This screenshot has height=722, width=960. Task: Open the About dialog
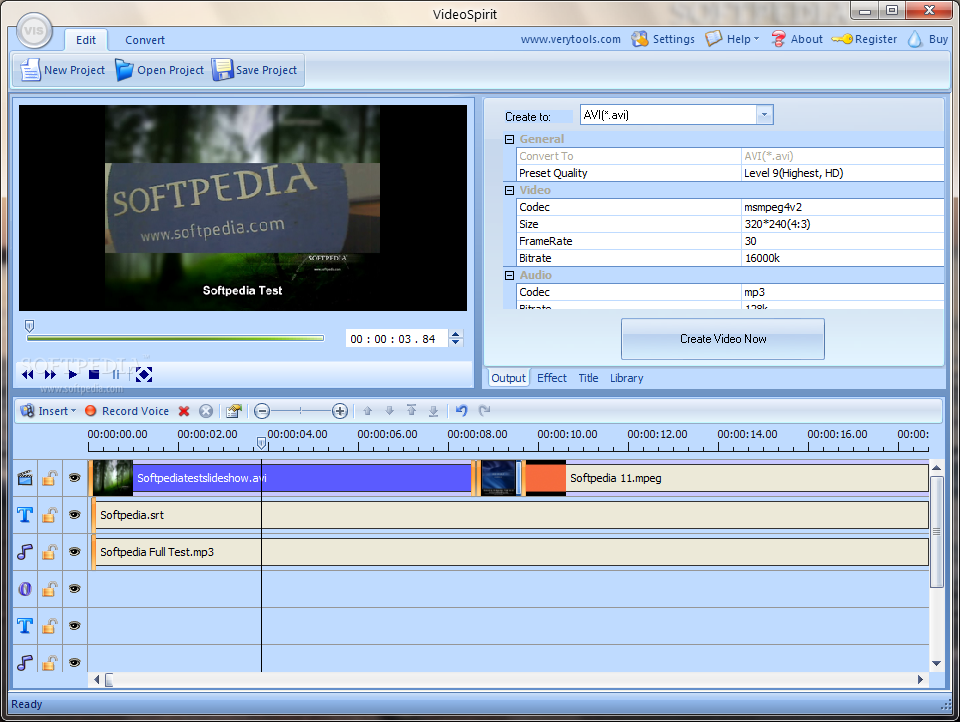pyautogui.click(x=797, y=39)
